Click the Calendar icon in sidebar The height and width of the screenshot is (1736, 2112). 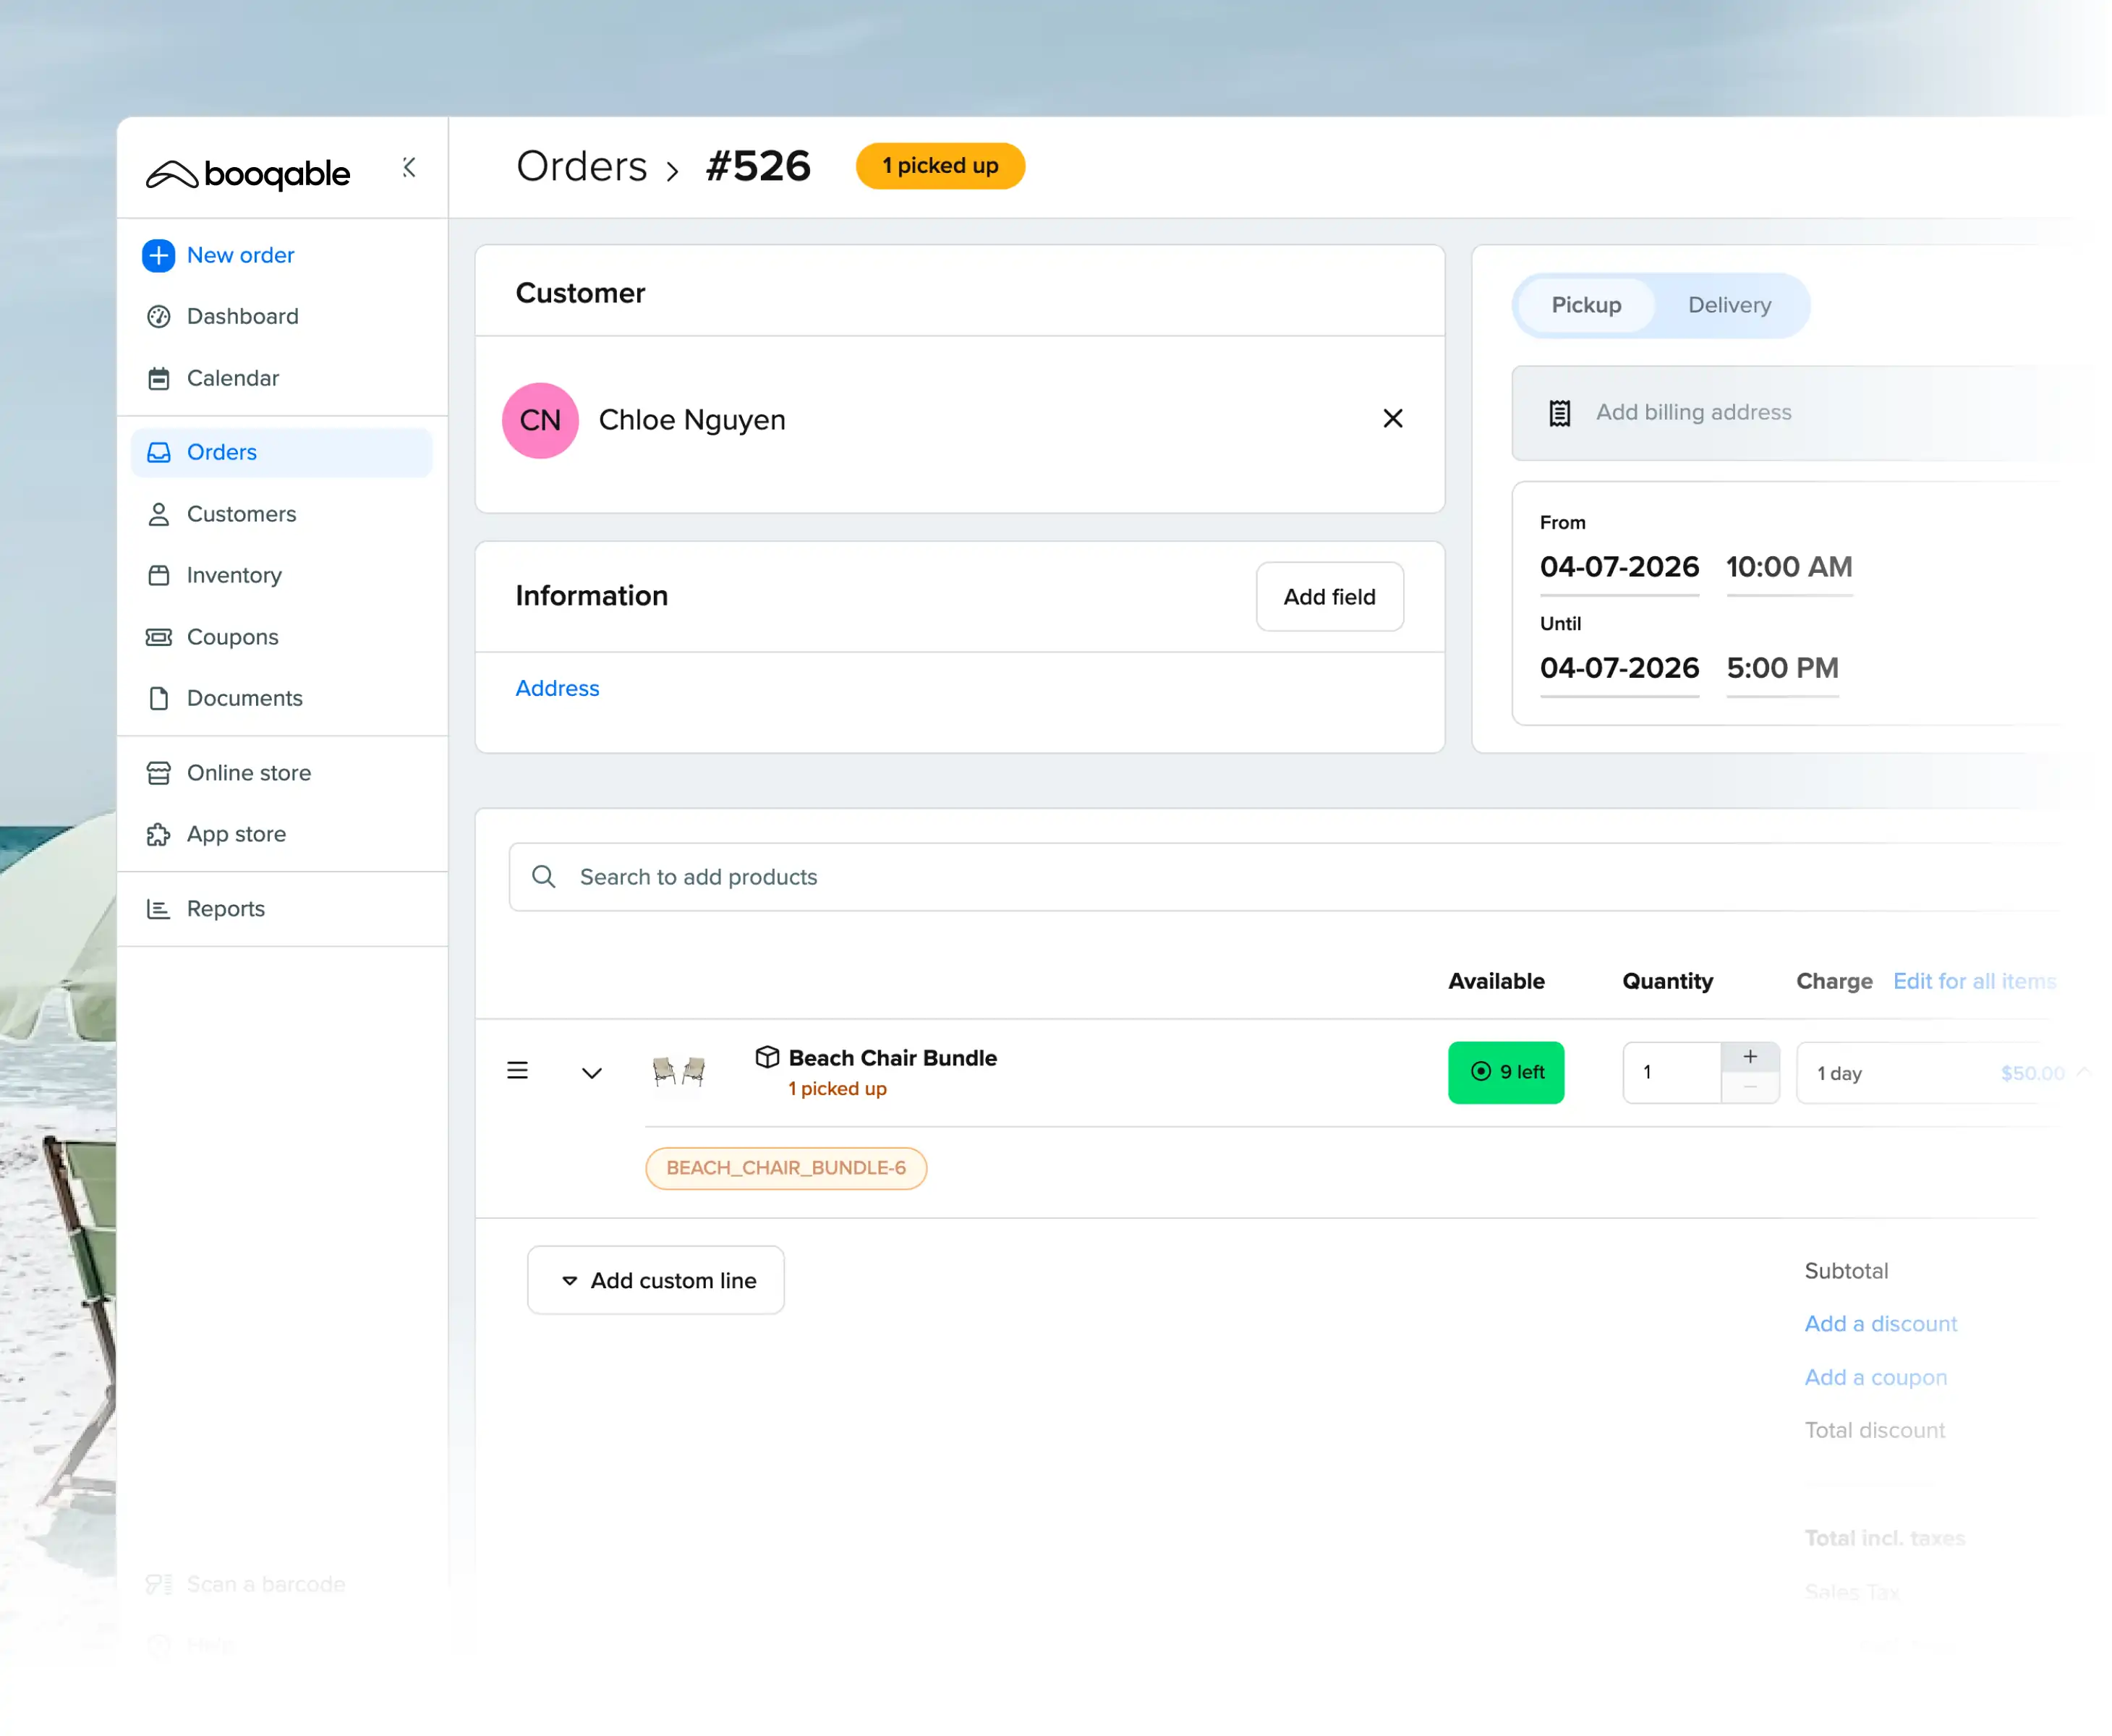coord(158,379)
